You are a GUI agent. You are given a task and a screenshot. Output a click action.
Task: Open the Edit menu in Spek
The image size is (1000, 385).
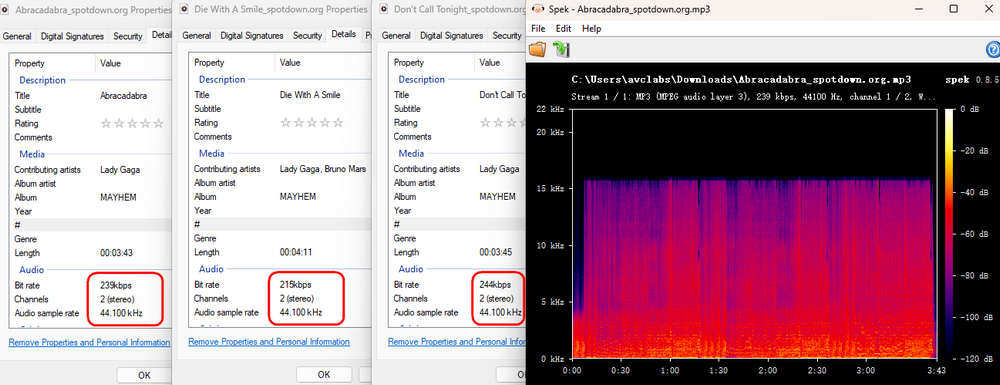(x=563, y=29)
